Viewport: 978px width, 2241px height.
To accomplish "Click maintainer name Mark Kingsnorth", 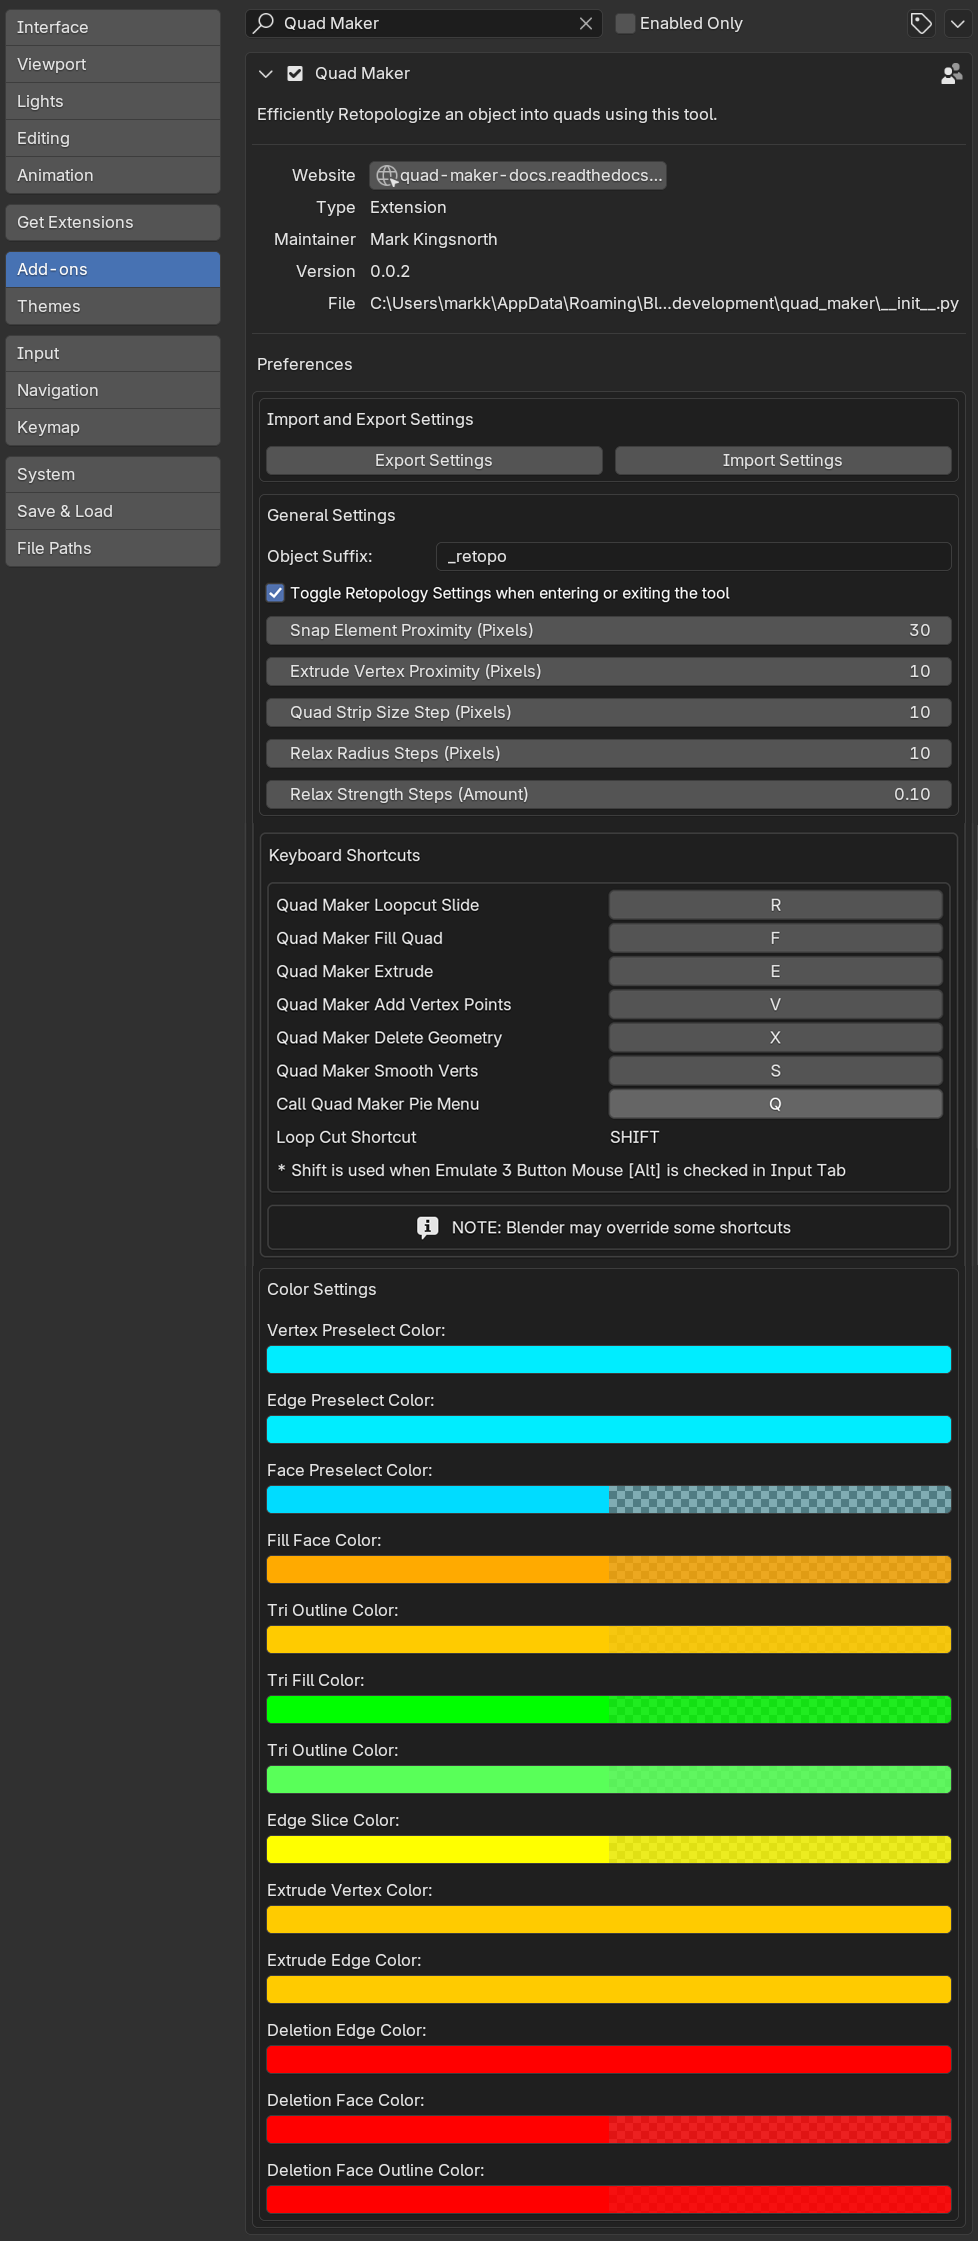I will [434, 239].
